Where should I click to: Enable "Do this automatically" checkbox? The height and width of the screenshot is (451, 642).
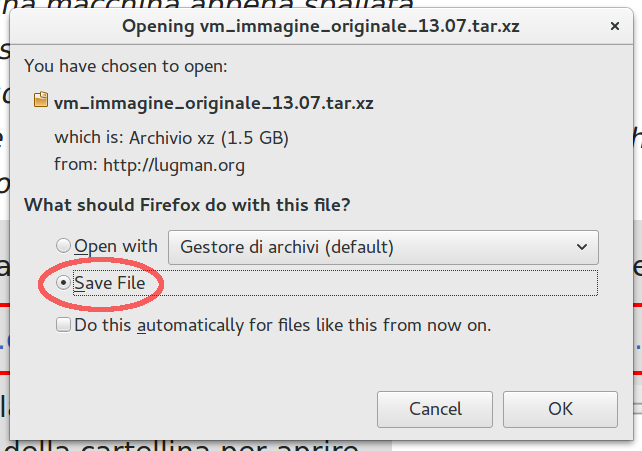click(64, 325)
